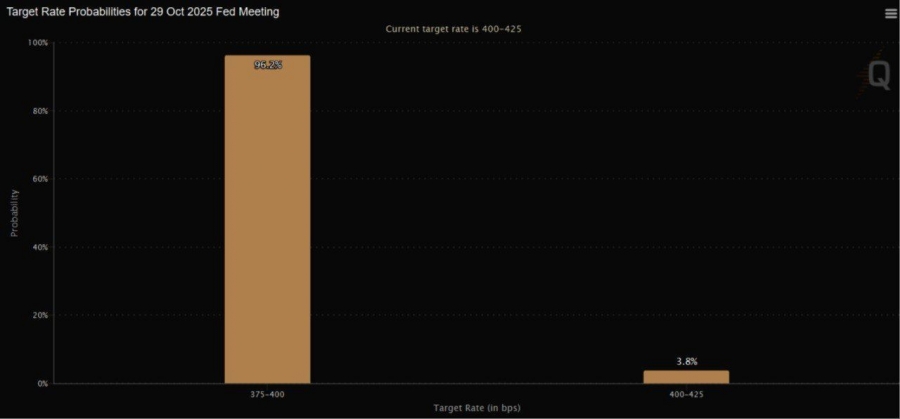
Task: Click the top of the tall orange bar
Action: pos(267,57)
